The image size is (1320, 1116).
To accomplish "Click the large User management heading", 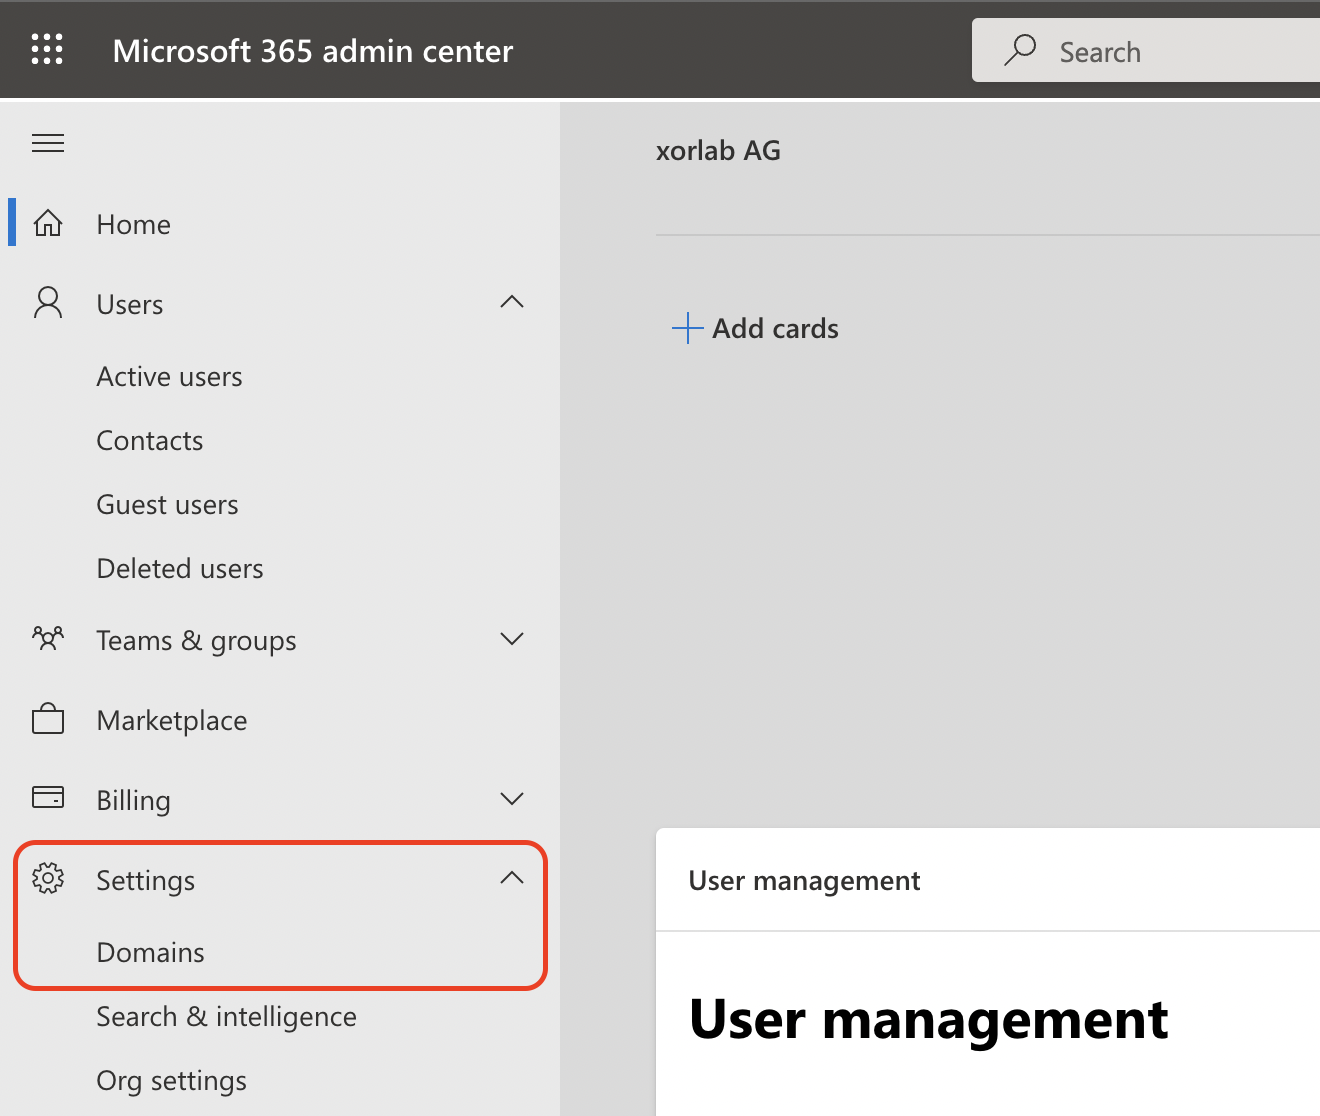I will (929, 1020).
